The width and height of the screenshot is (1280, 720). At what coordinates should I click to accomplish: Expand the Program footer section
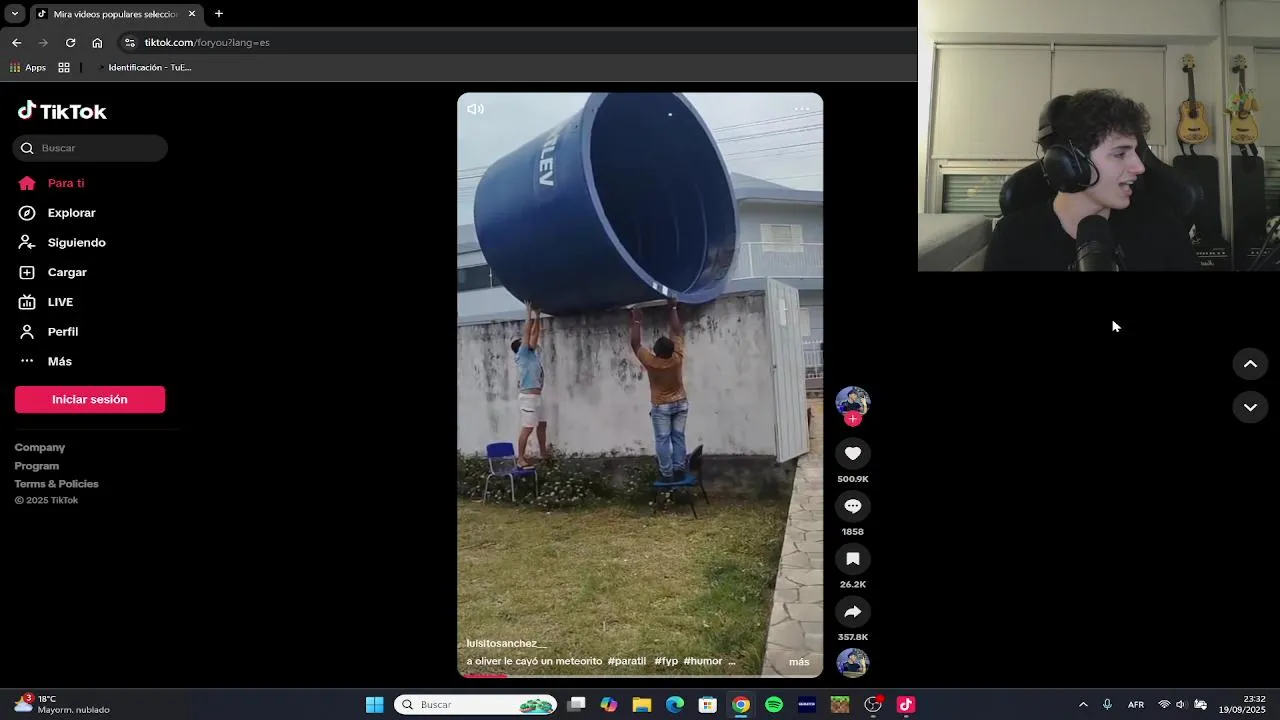point(37,466)
